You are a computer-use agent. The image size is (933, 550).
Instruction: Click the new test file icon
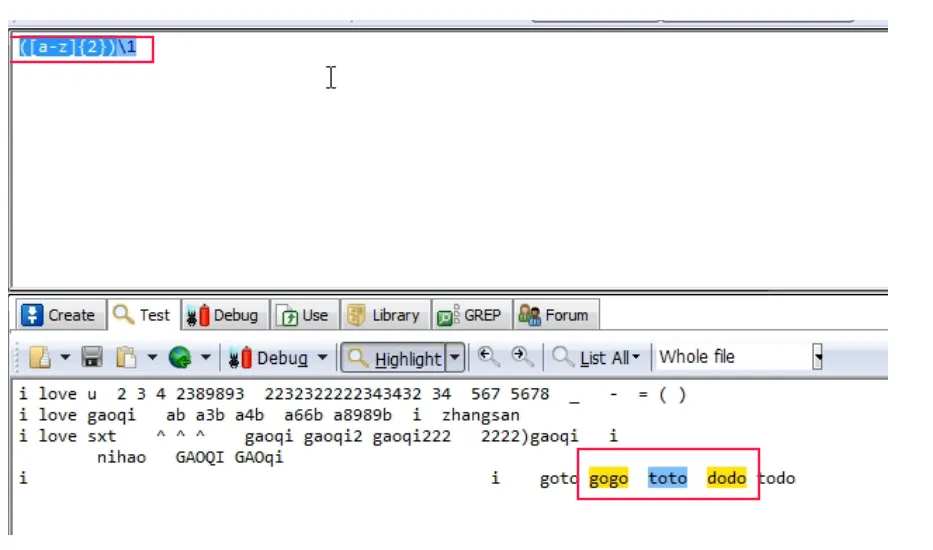pyautogui.click(x=40, y=358)
